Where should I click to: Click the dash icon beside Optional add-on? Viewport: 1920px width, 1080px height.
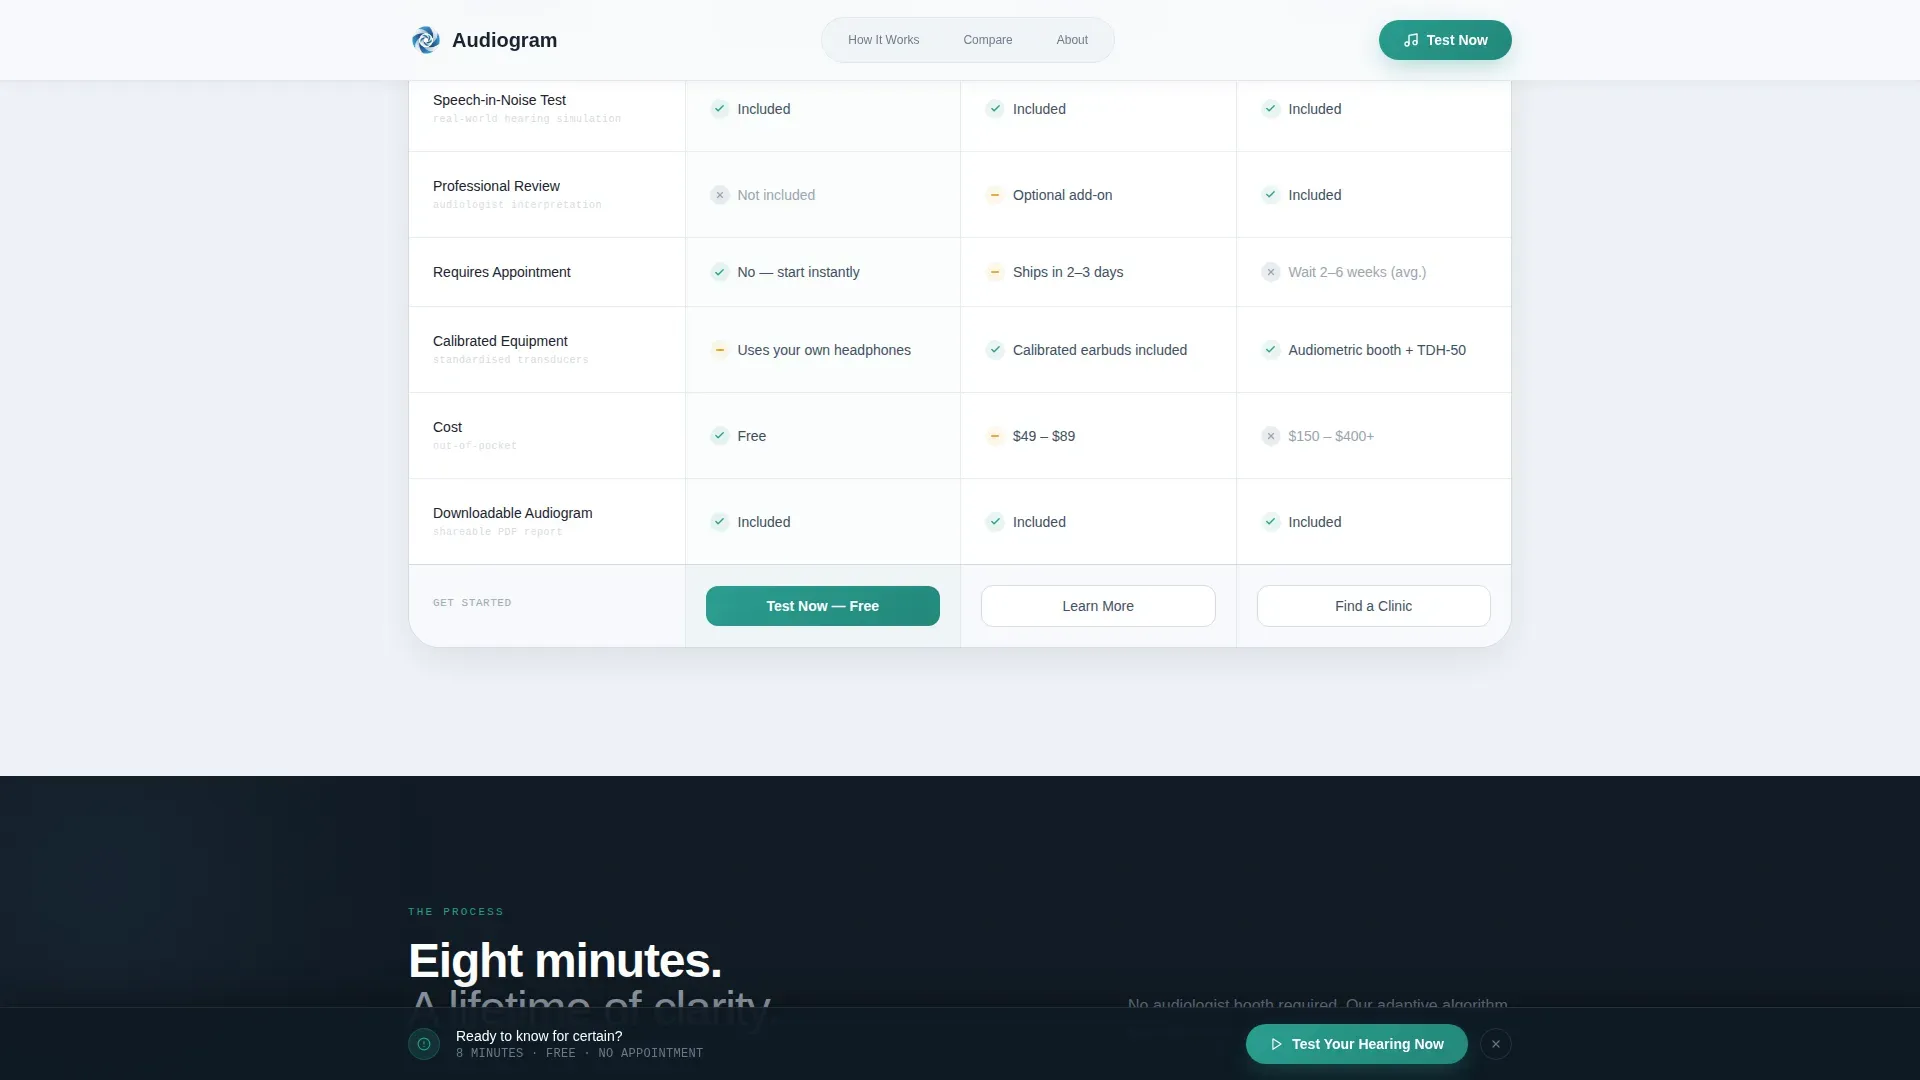[x=995, y=195]
